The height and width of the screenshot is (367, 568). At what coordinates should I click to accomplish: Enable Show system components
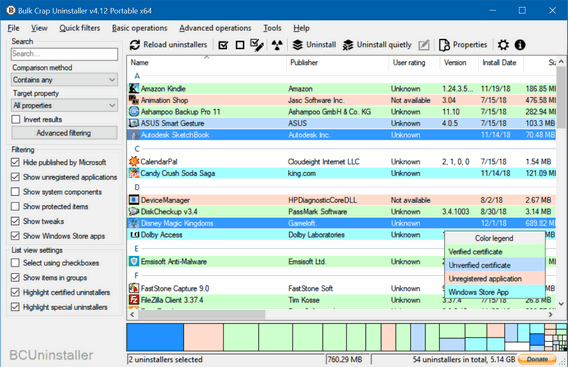pyautogui.click(x=15, y=192)
